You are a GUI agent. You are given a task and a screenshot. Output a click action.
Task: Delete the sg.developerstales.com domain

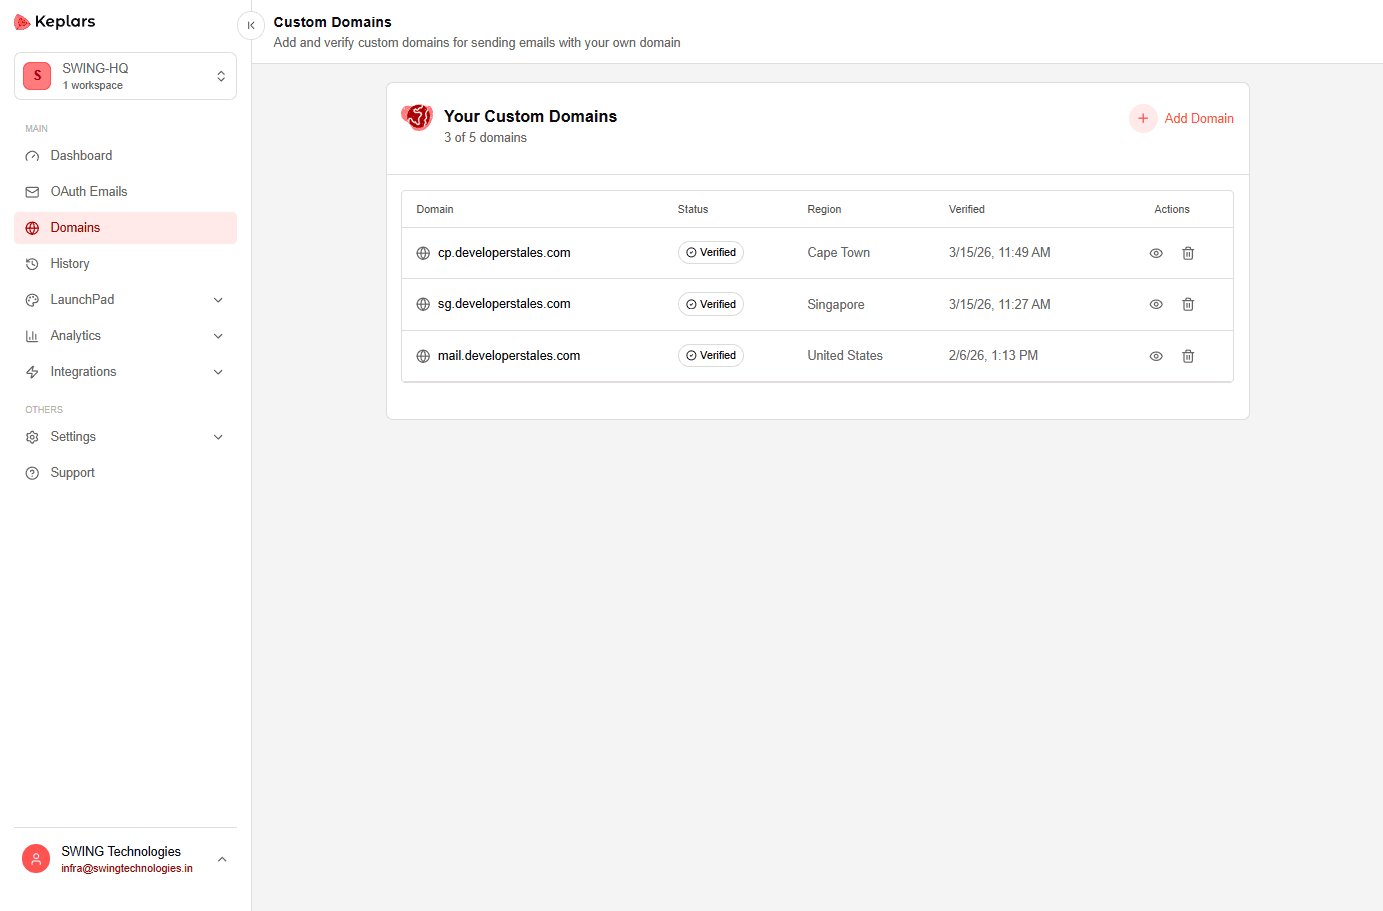[x=1188, y=304]
